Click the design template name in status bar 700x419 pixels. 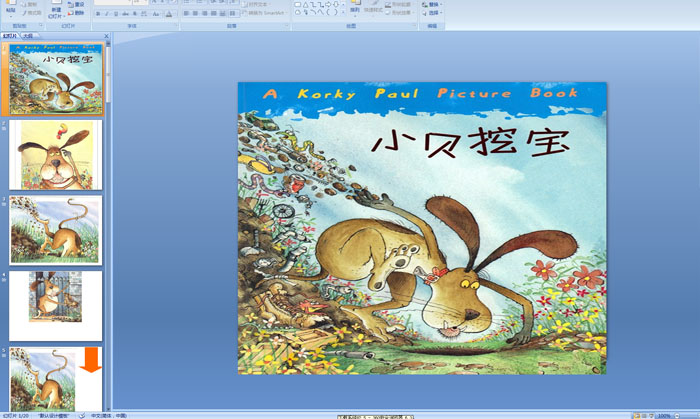point(53,415)
